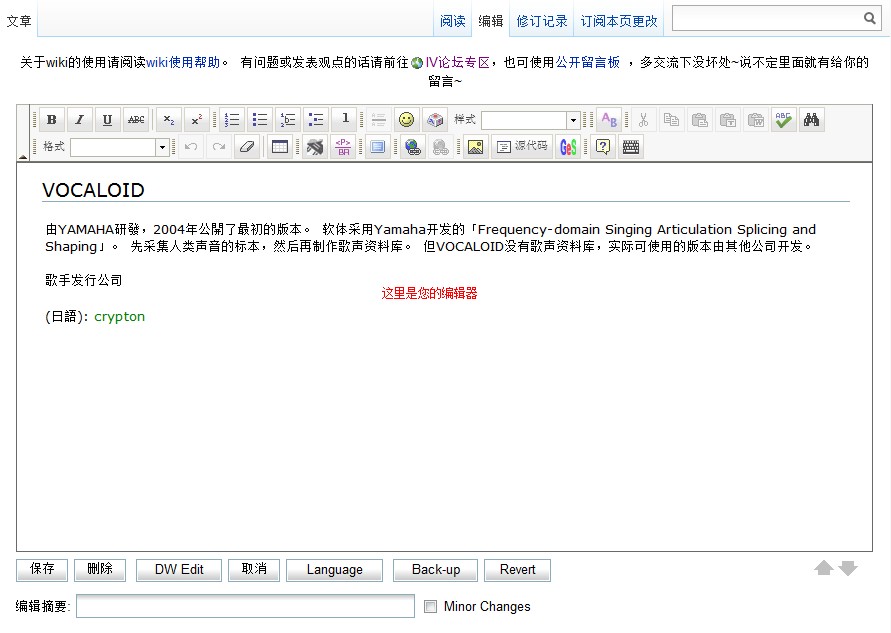Viewport: 891px width, 633px height.
Task: Open the find binoculars tool
Action: point(811,119)
